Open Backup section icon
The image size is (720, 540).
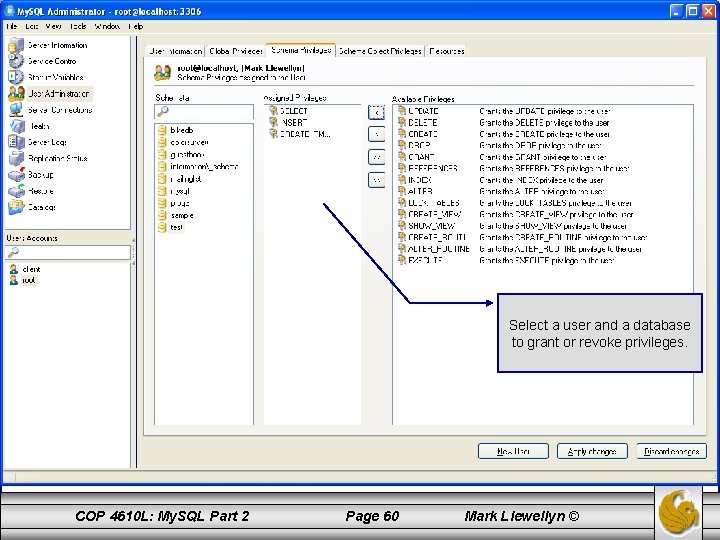tap(16, 174)
